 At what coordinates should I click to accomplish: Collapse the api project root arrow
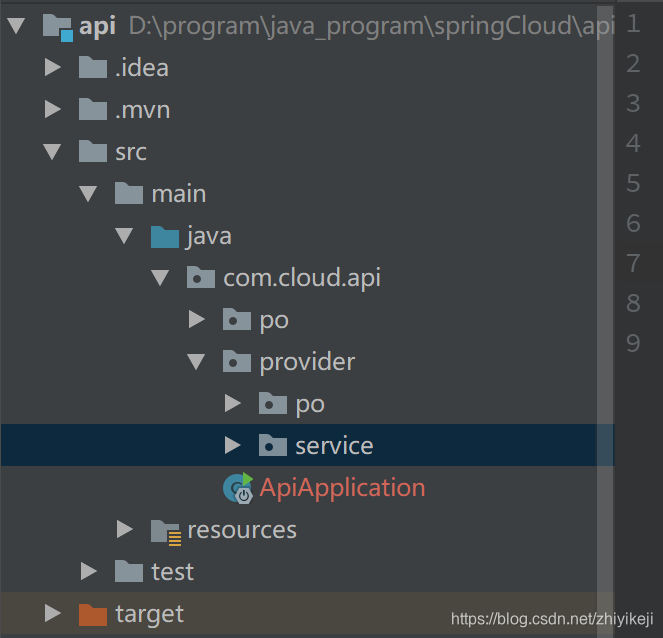pyautogui.click(x=16, y=26)
